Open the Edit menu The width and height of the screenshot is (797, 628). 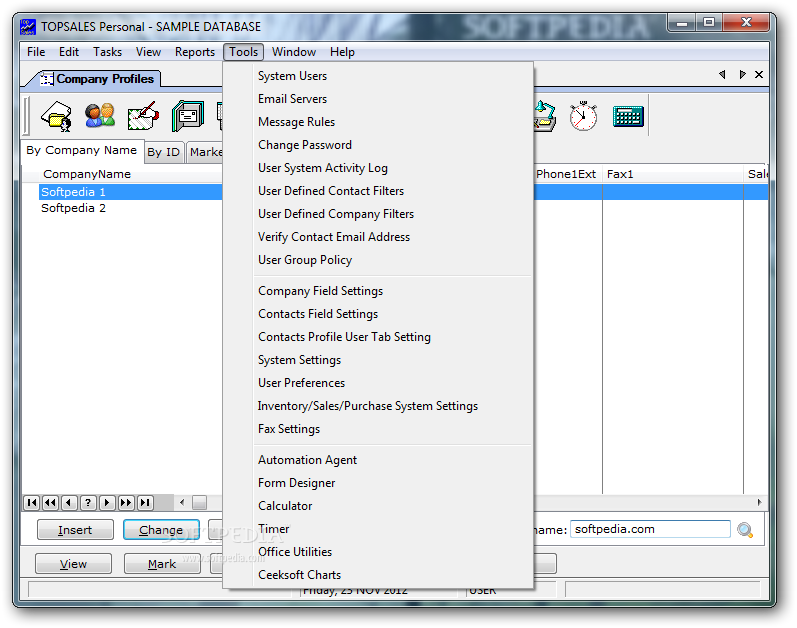click(69, 52)
